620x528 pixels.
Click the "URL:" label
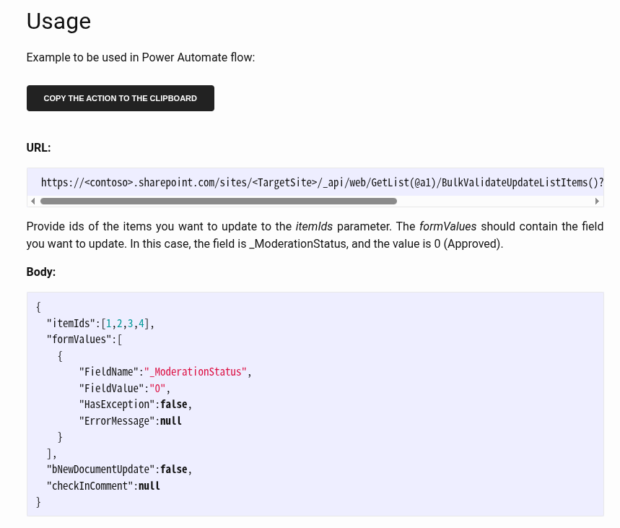pos(38,148)
